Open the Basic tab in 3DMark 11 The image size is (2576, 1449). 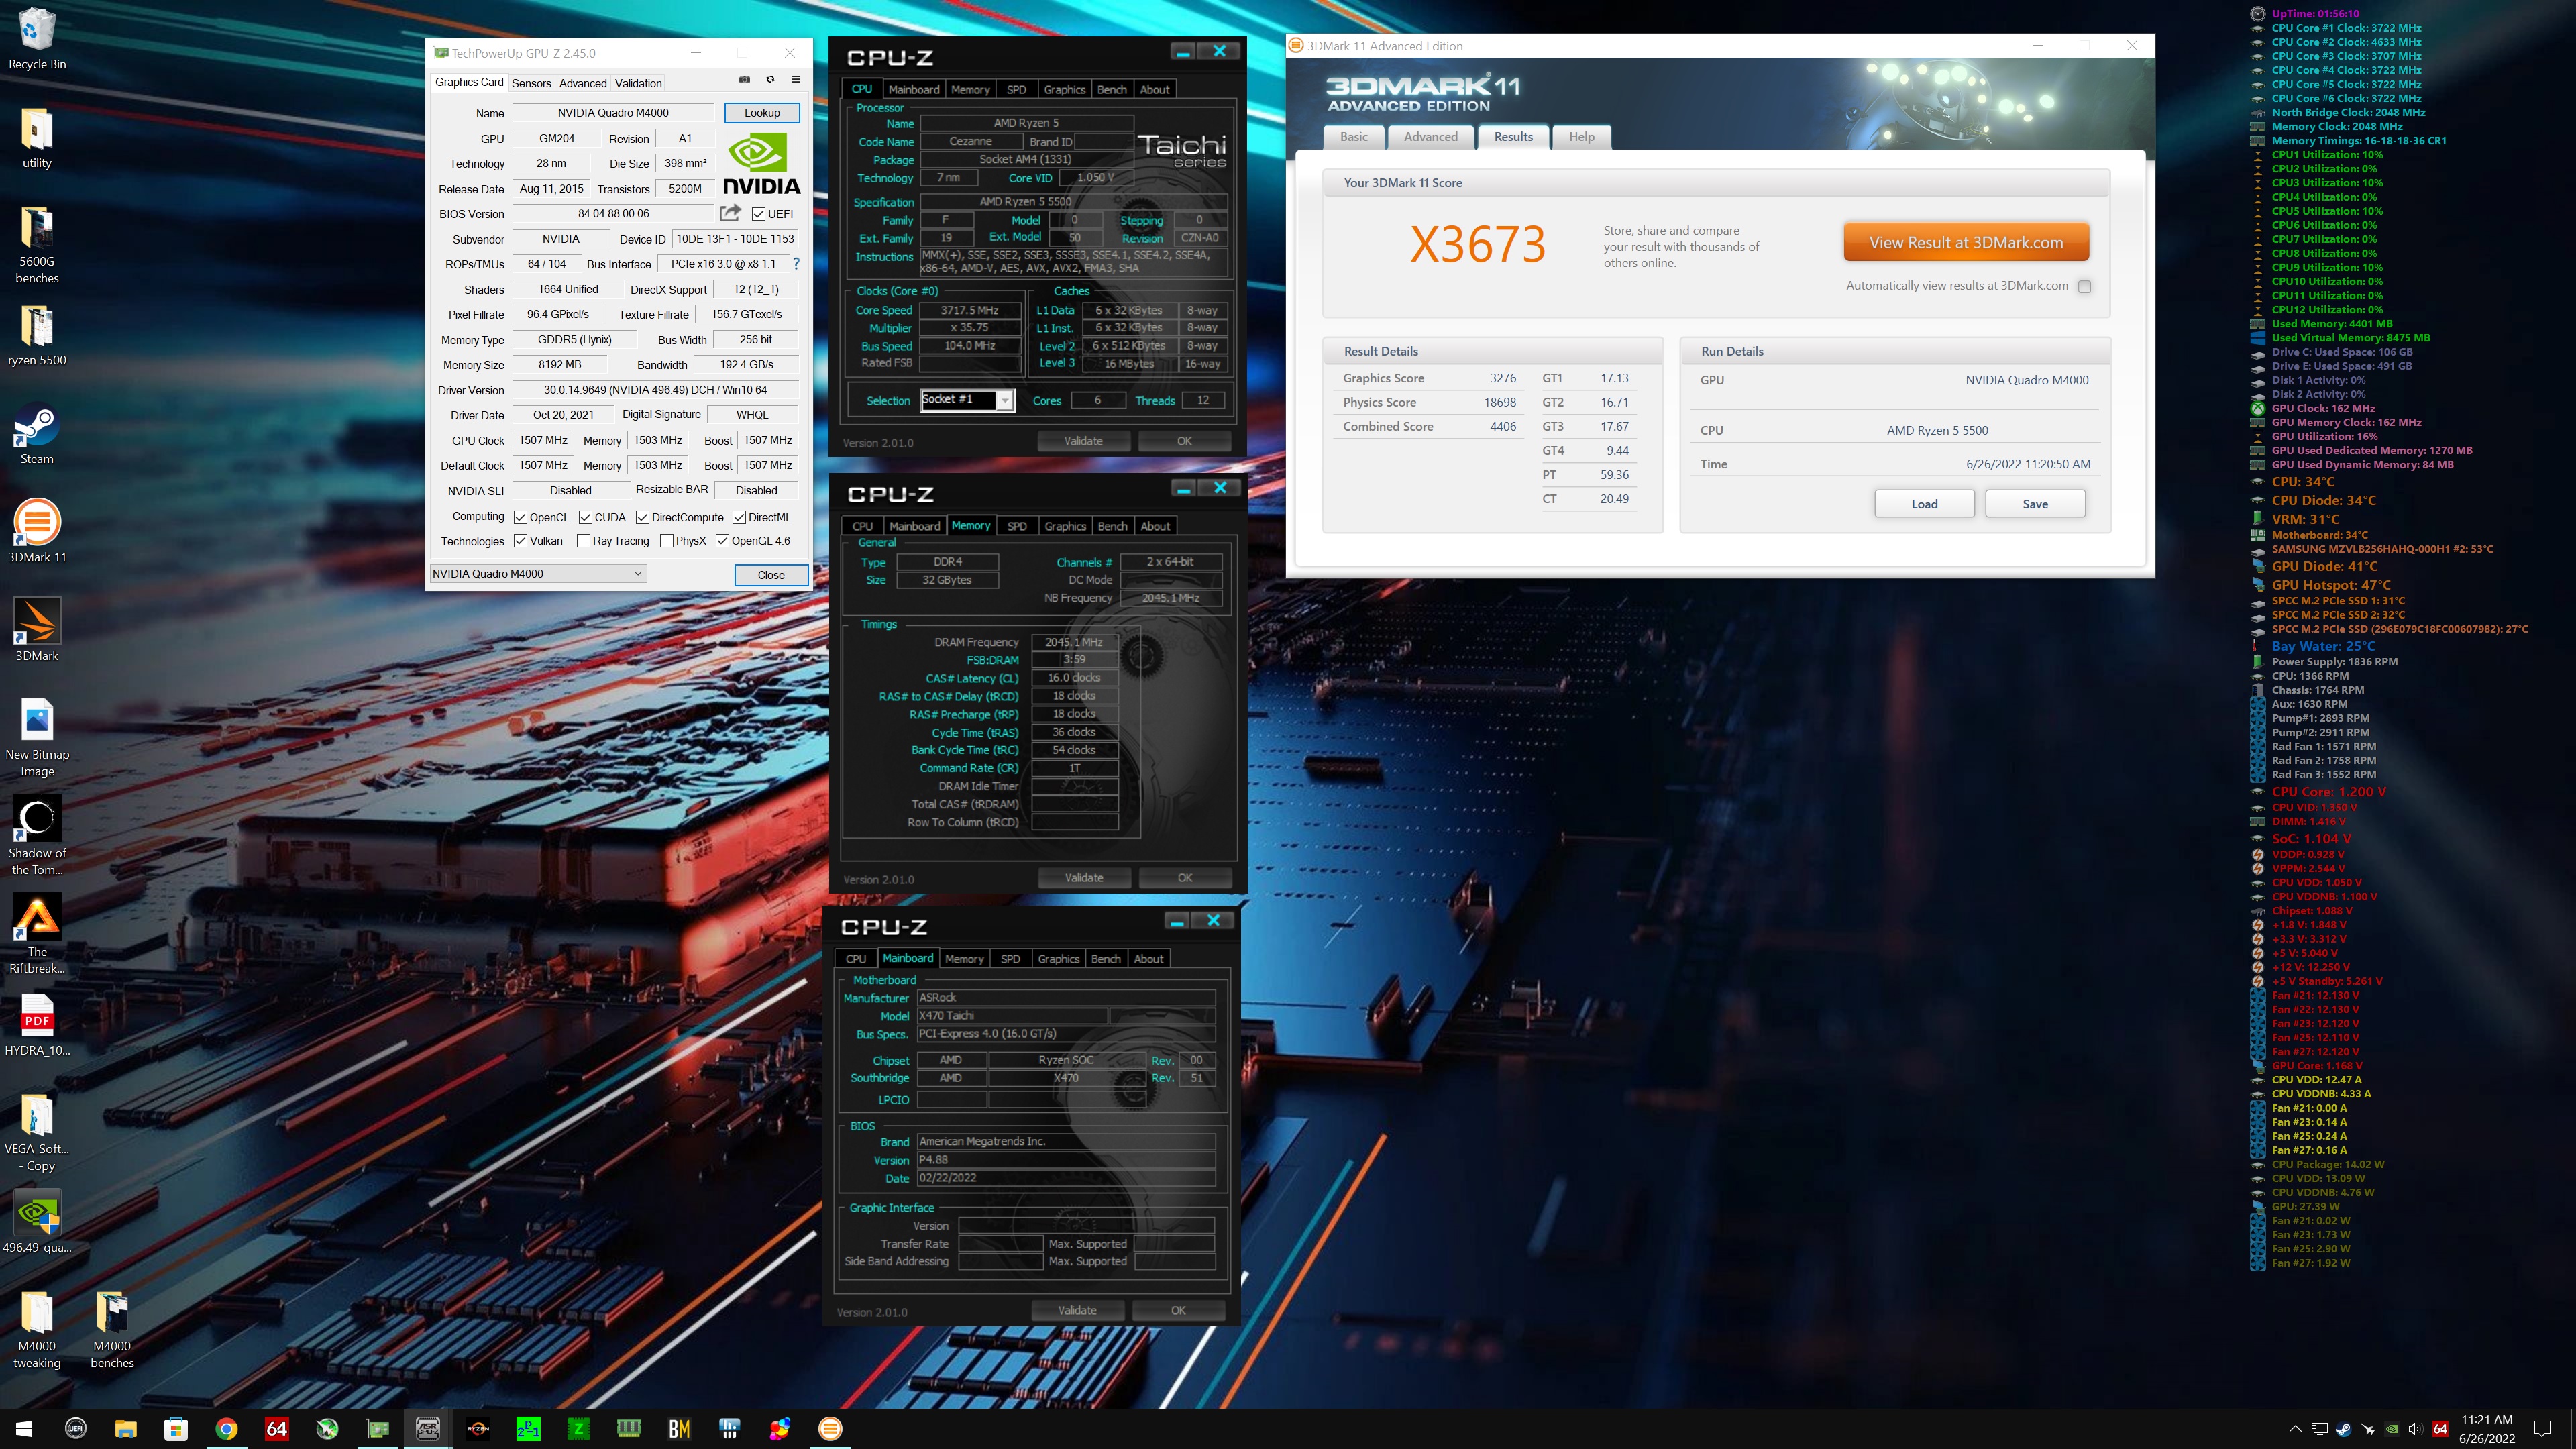1354,137
